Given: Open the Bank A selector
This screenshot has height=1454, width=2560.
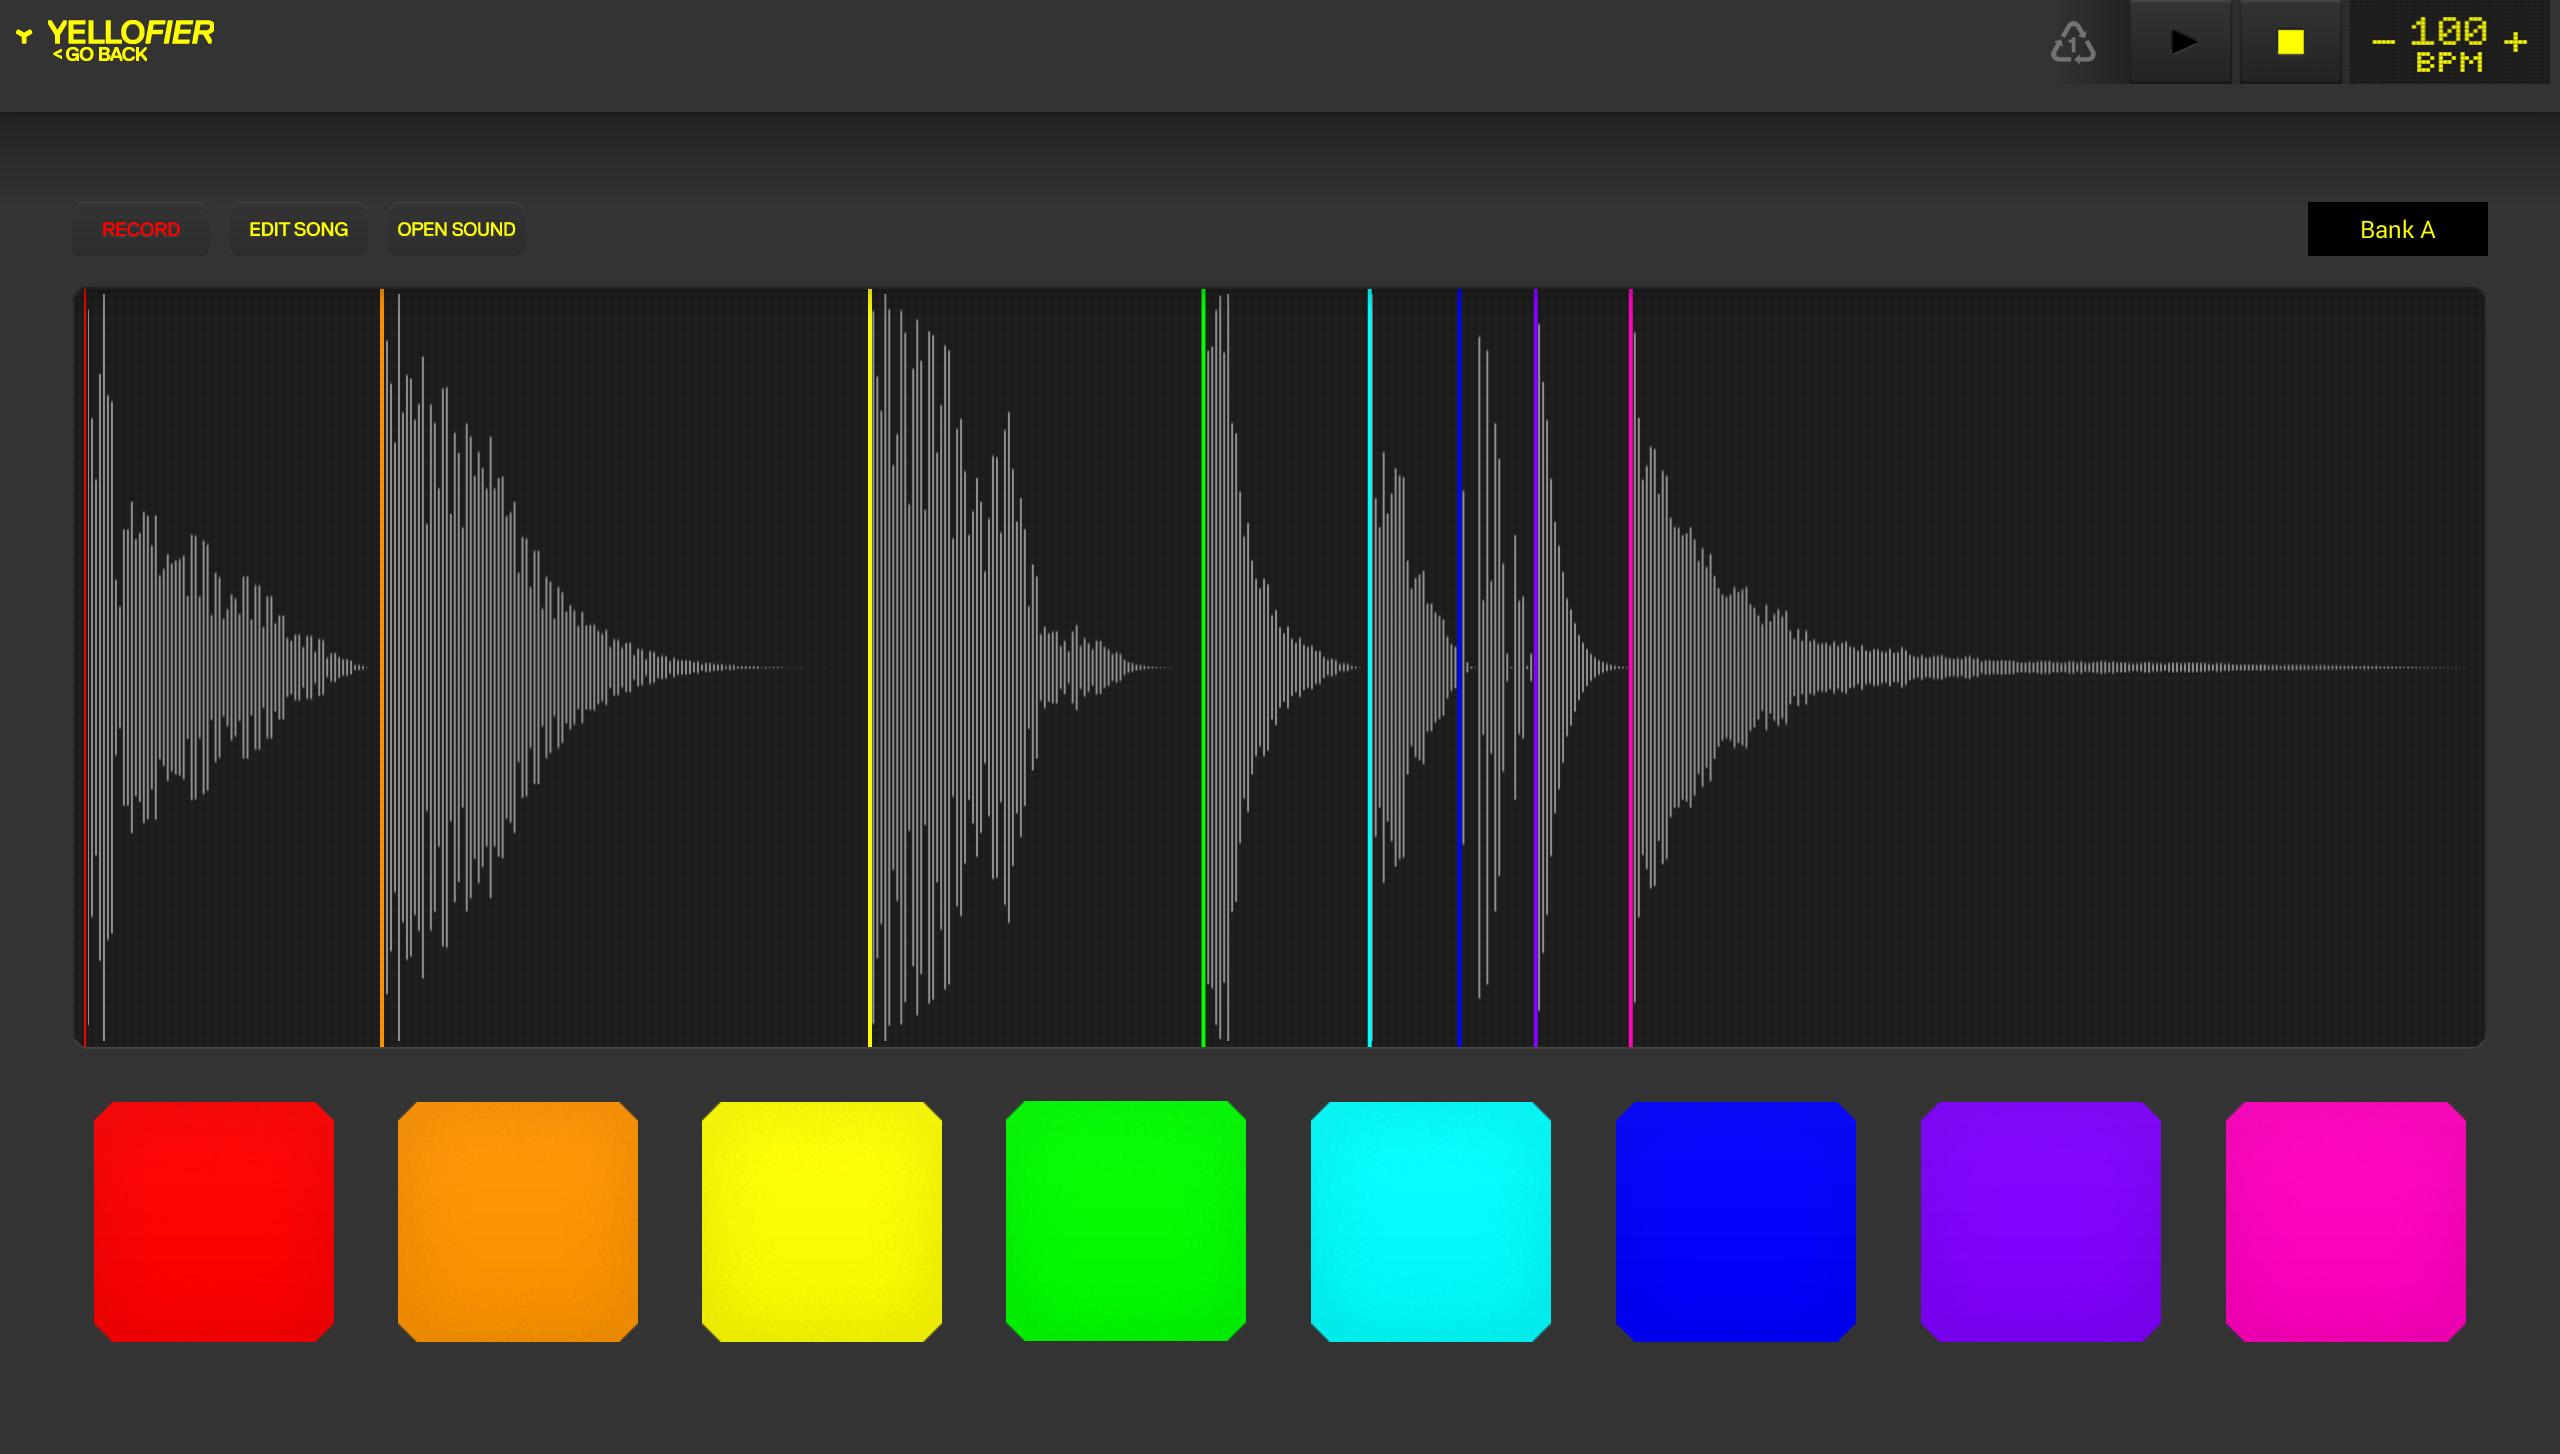Looking at the screenshot, I should pyautogui.click(x=2397, y=229).
